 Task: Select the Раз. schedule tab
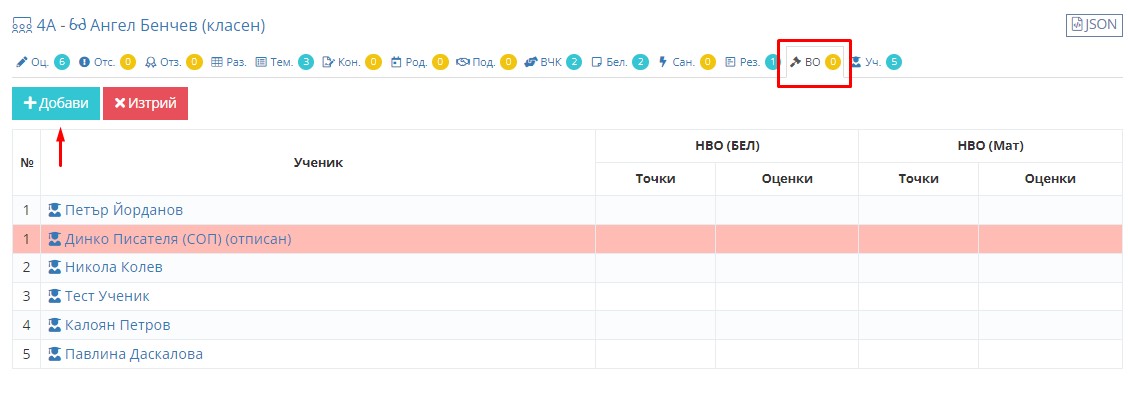pyautogui.click(x=229, y=63)
